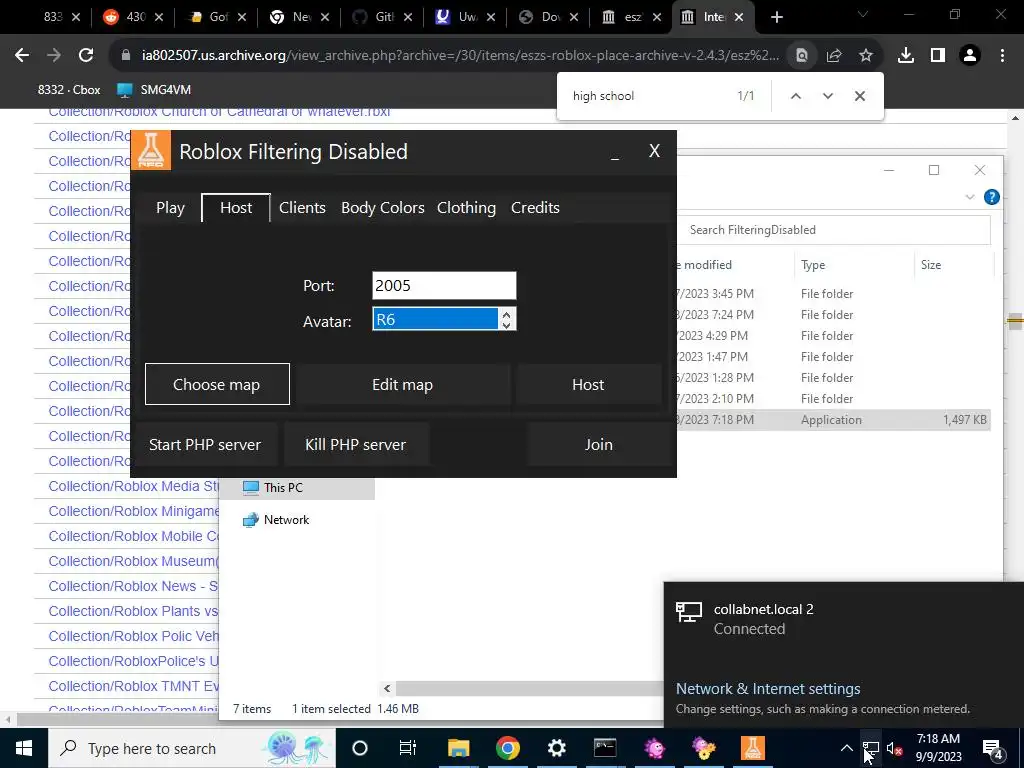
Task: Click Start PHP server
Action: [204, 445]
